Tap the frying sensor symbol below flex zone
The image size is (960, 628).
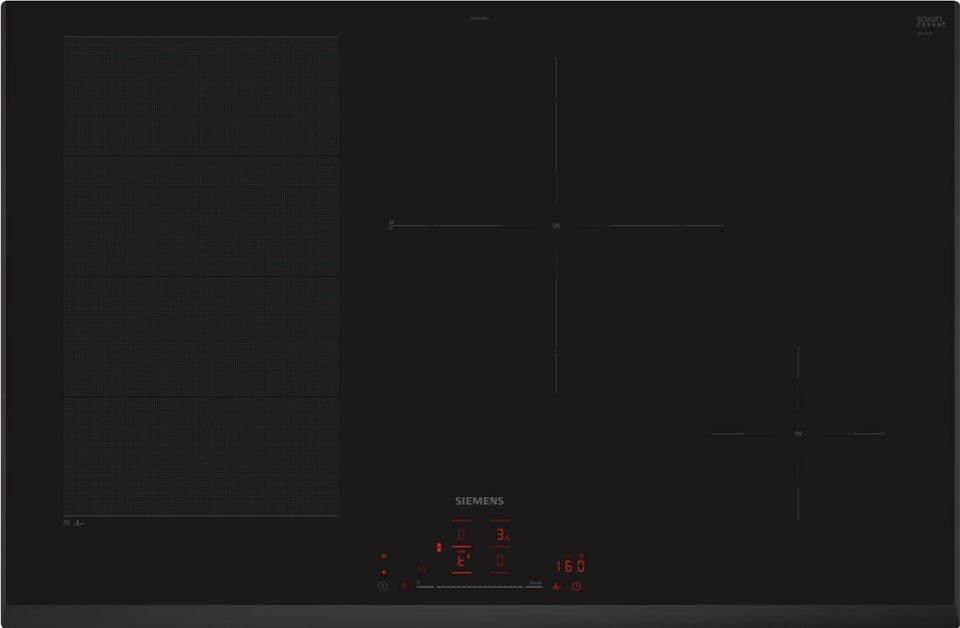(79, 523)
